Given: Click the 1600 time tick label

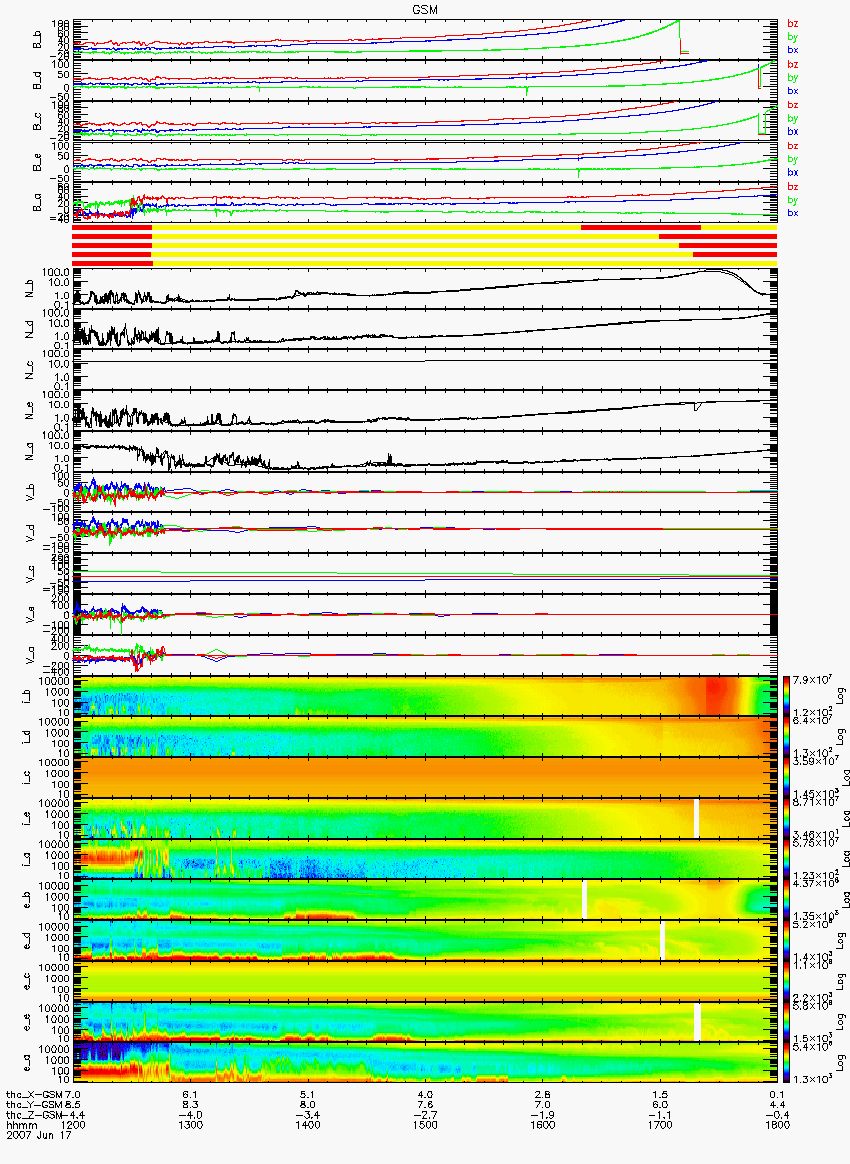Looking at the screenshot, I should pos(543,1125).
